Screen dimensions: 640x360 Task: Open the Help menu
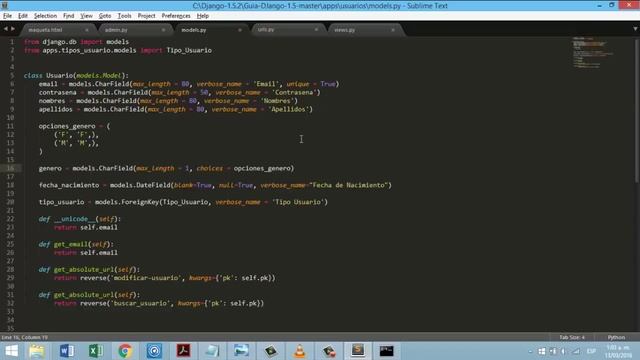click(203, 16)
